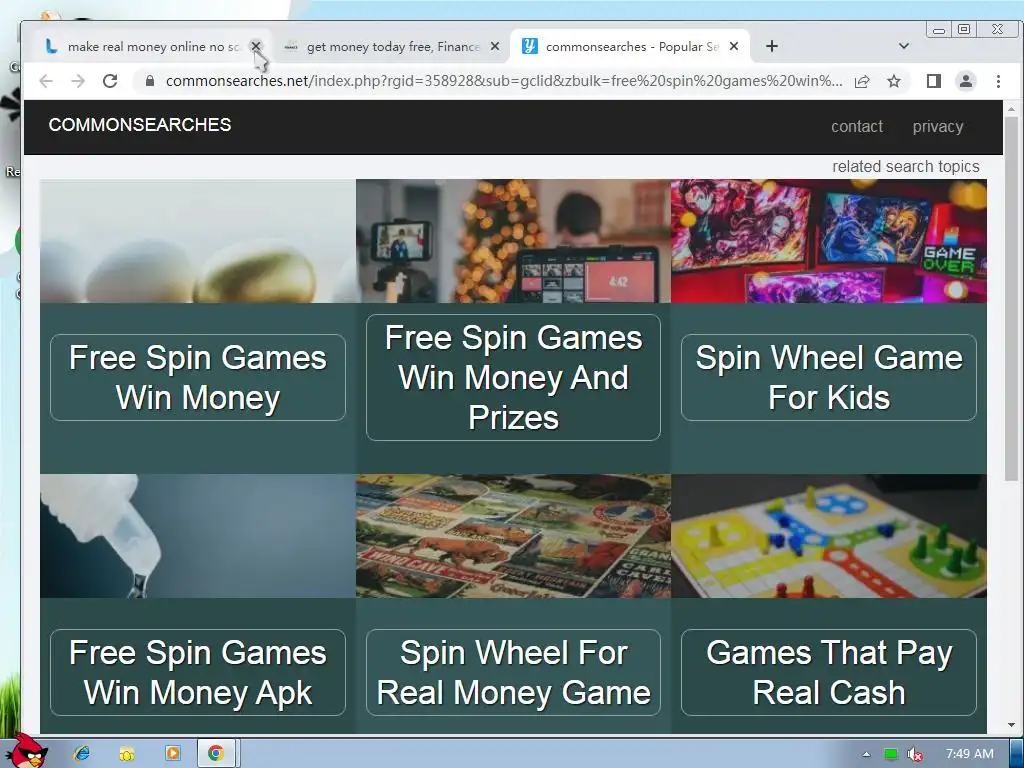Click the Christmas streaming setup thumbnail

click(513, 241)
